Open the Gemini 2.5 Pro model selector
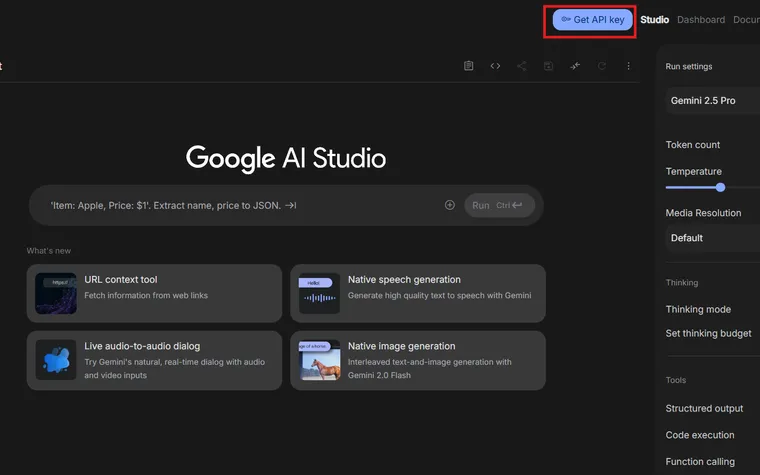Viewport: 760px width, 475px height. click(712, 101)
